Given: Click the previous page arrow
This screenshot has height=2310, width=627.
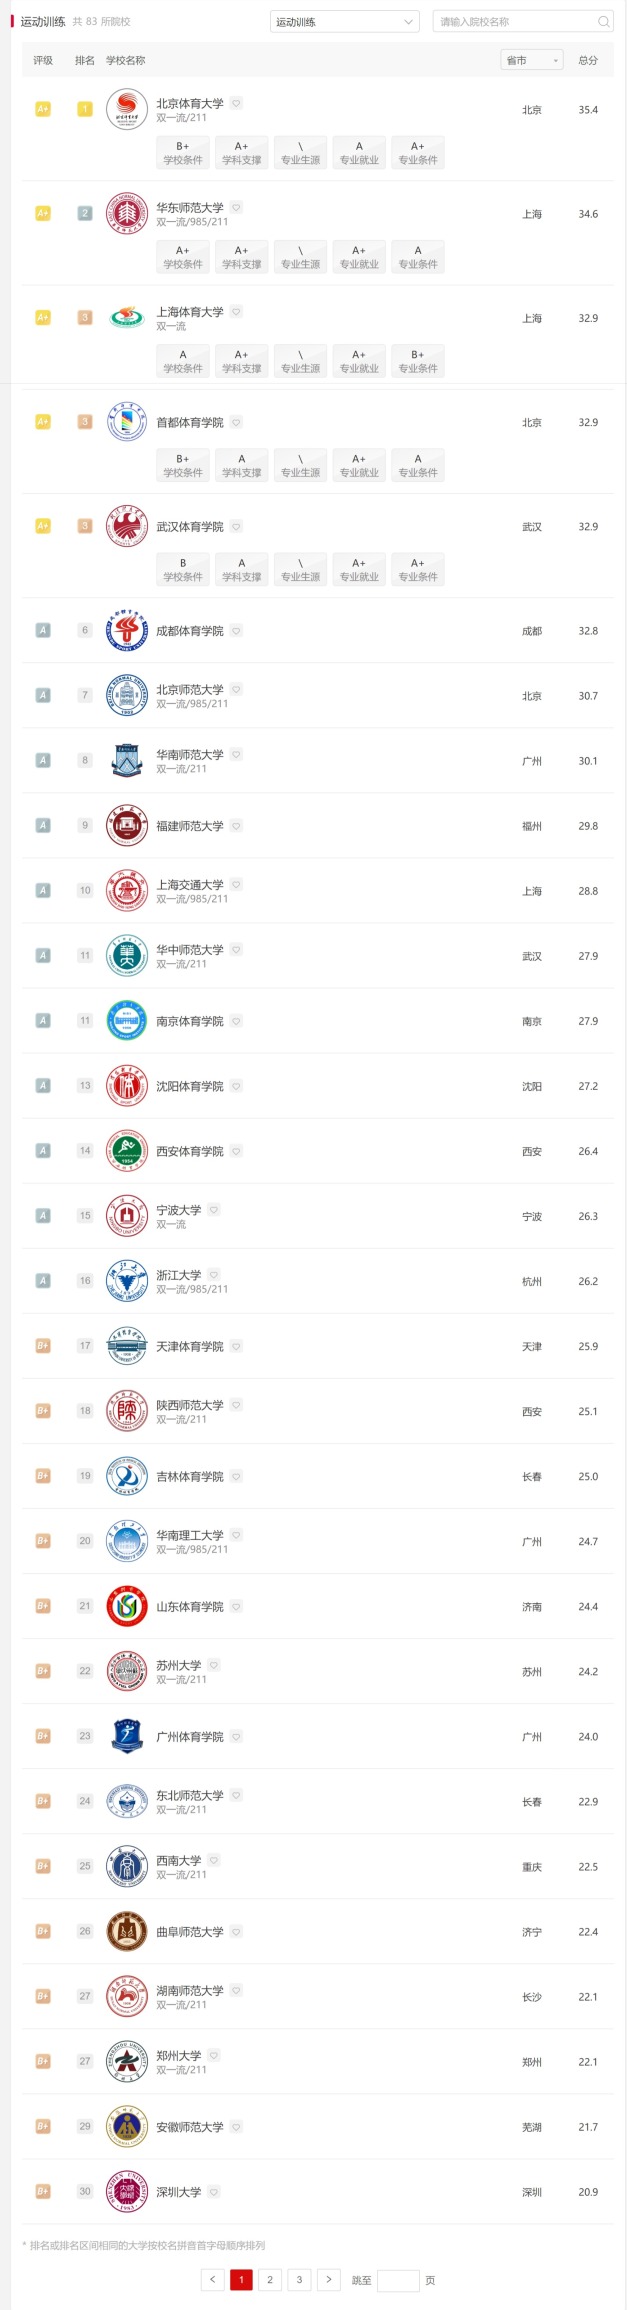Looking at the screenshot, I should point(212,2279).
